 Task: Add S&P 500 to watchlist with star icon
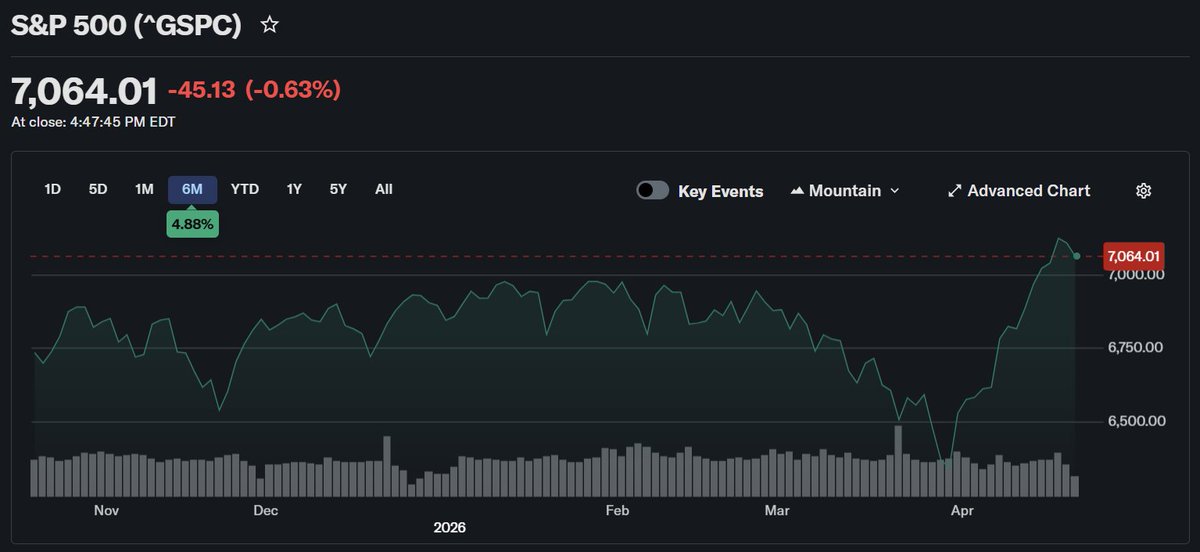click(x=269, y=25)
